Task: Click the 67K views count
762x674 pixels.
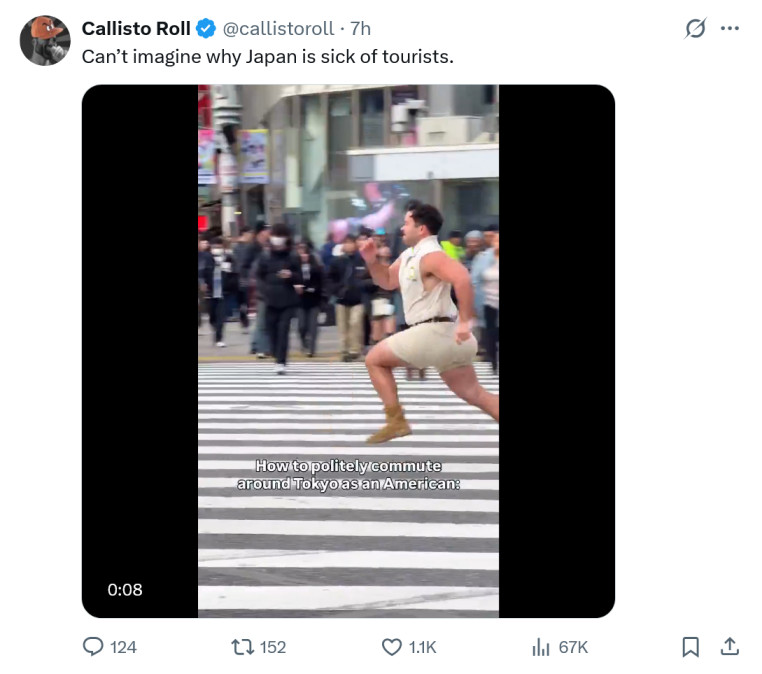Action: [x=573, y=647]
